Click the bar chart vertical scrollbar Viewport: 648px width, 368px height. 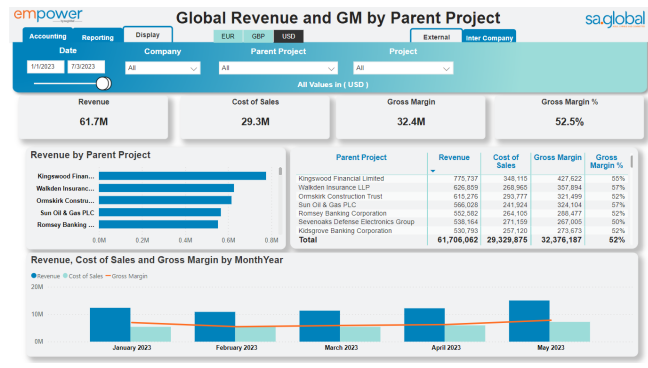pyautogui.click(x=280, y=171)
